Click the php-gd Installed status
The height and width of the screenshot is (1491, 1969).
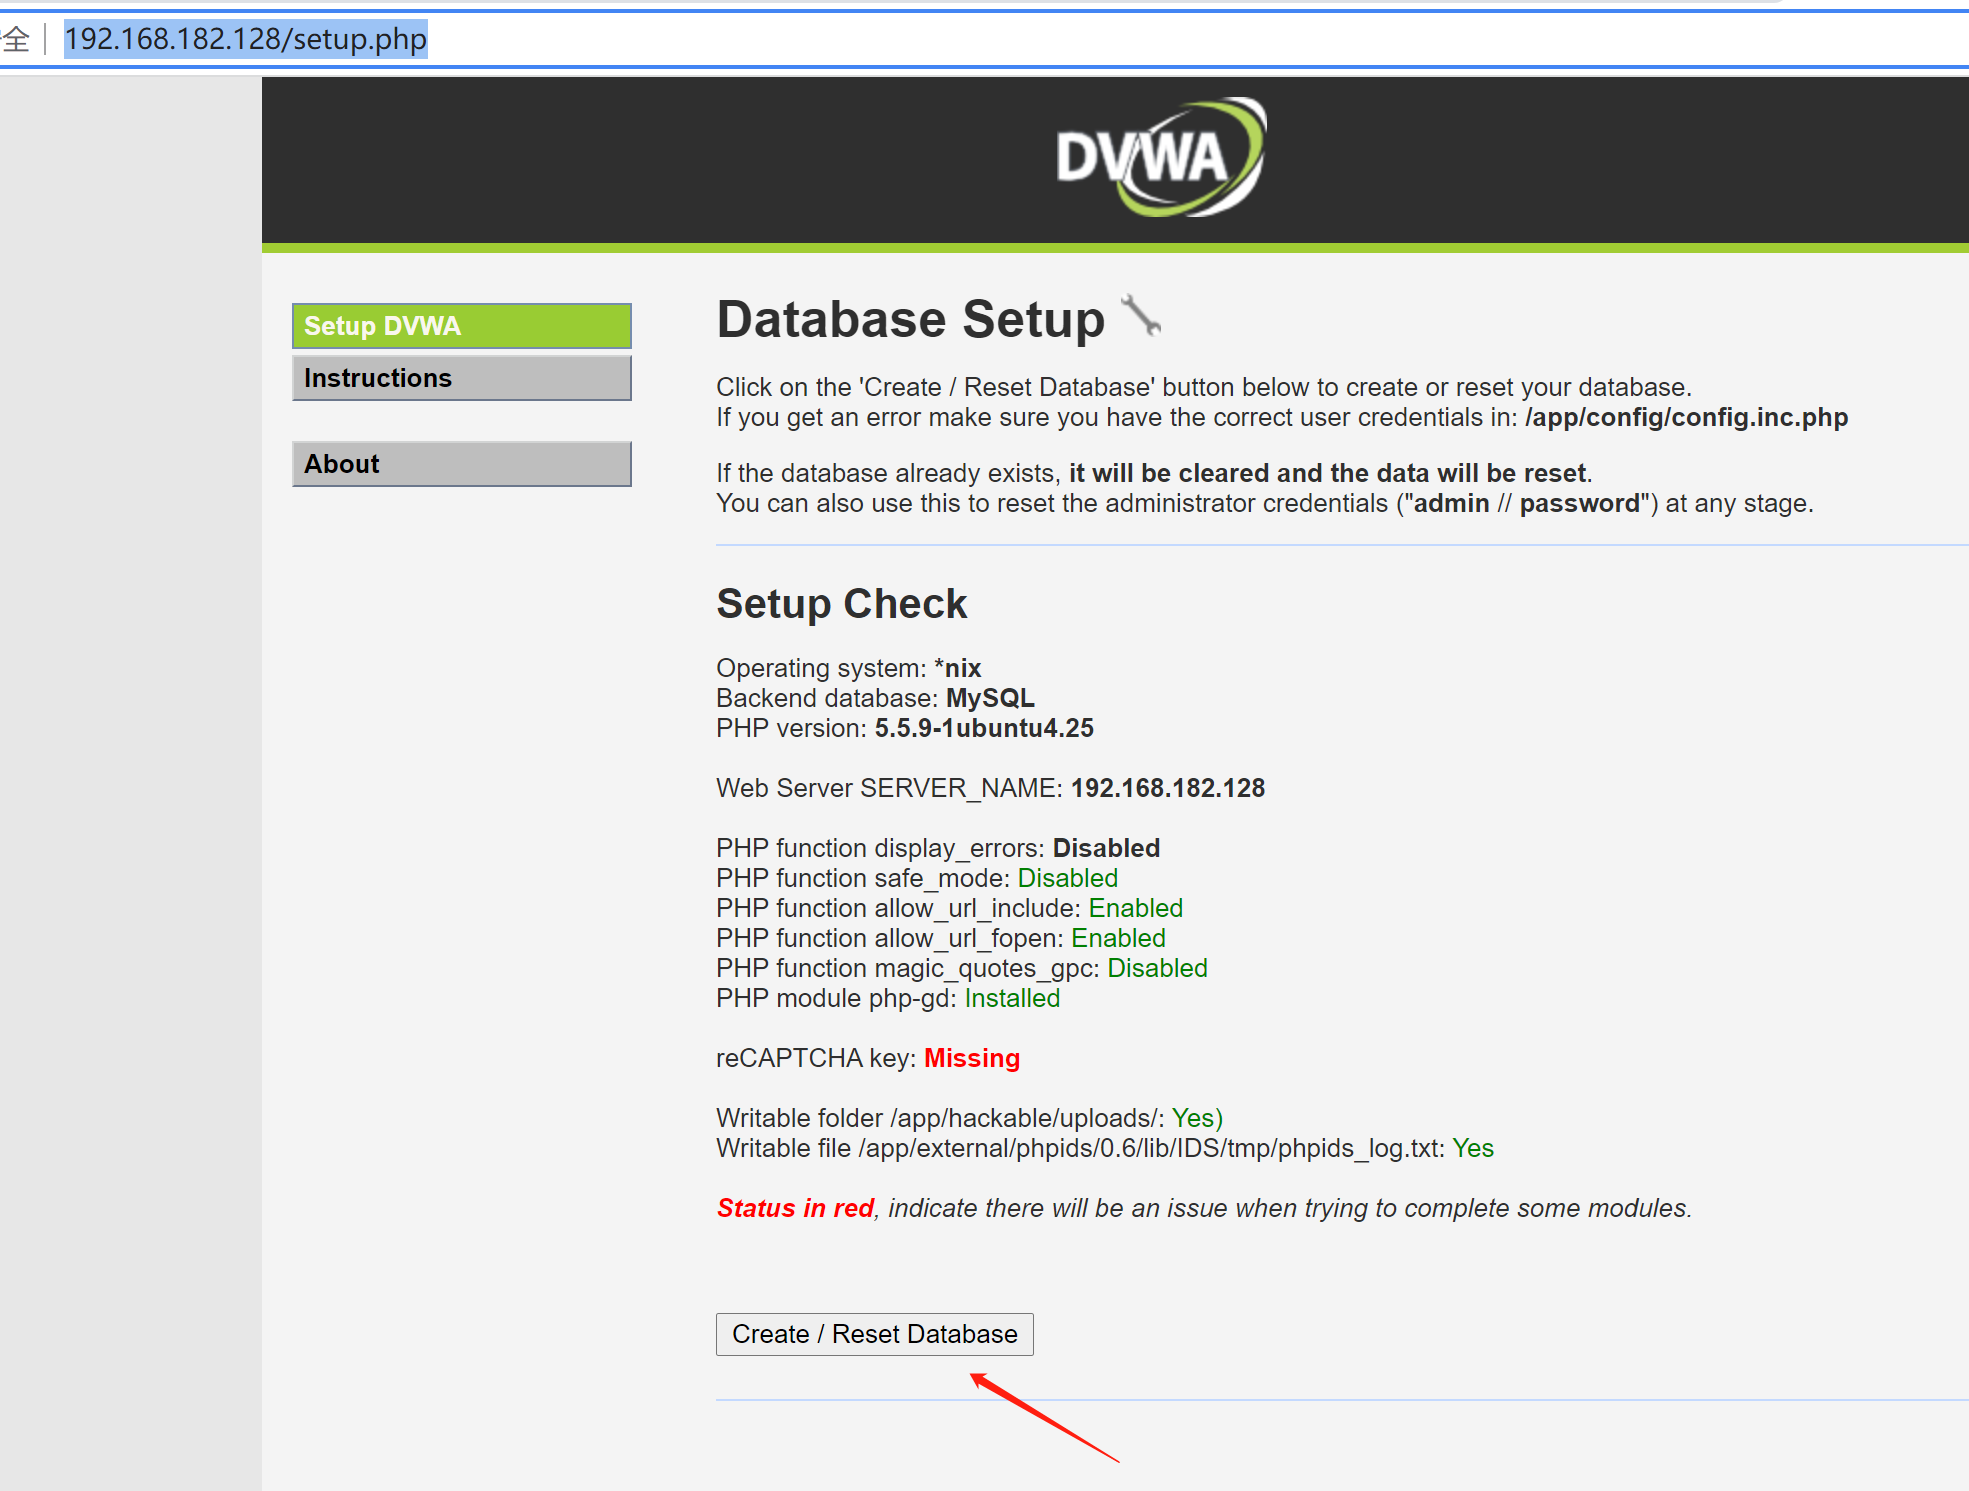[1011, 998]
